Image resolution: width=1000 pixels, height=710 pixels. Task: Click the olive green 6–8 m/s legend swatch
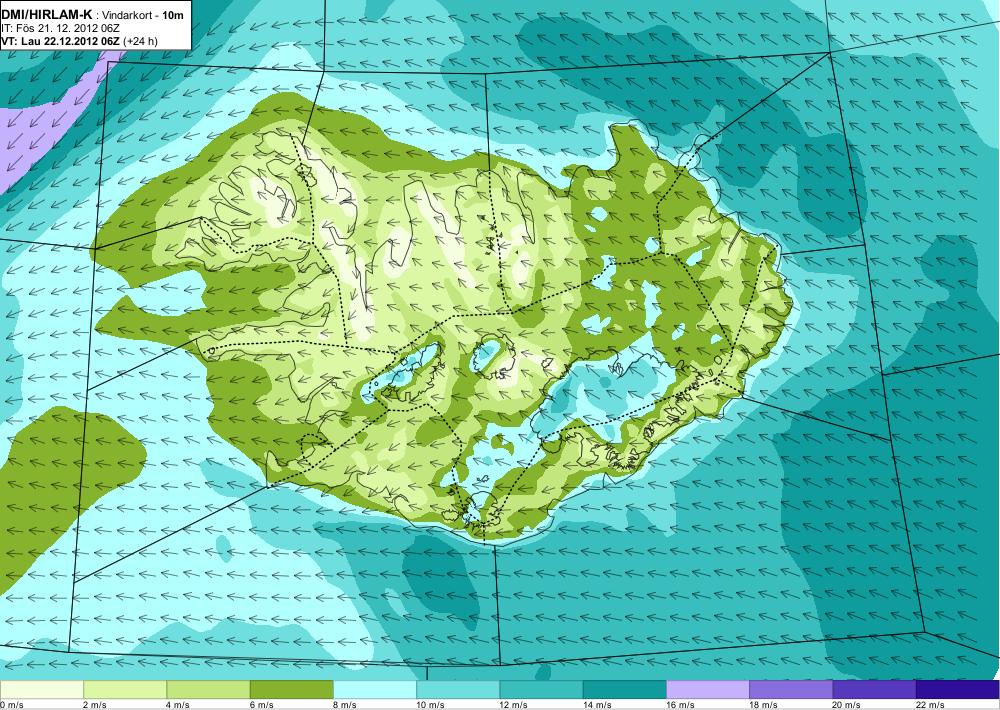tap(291, 690)
